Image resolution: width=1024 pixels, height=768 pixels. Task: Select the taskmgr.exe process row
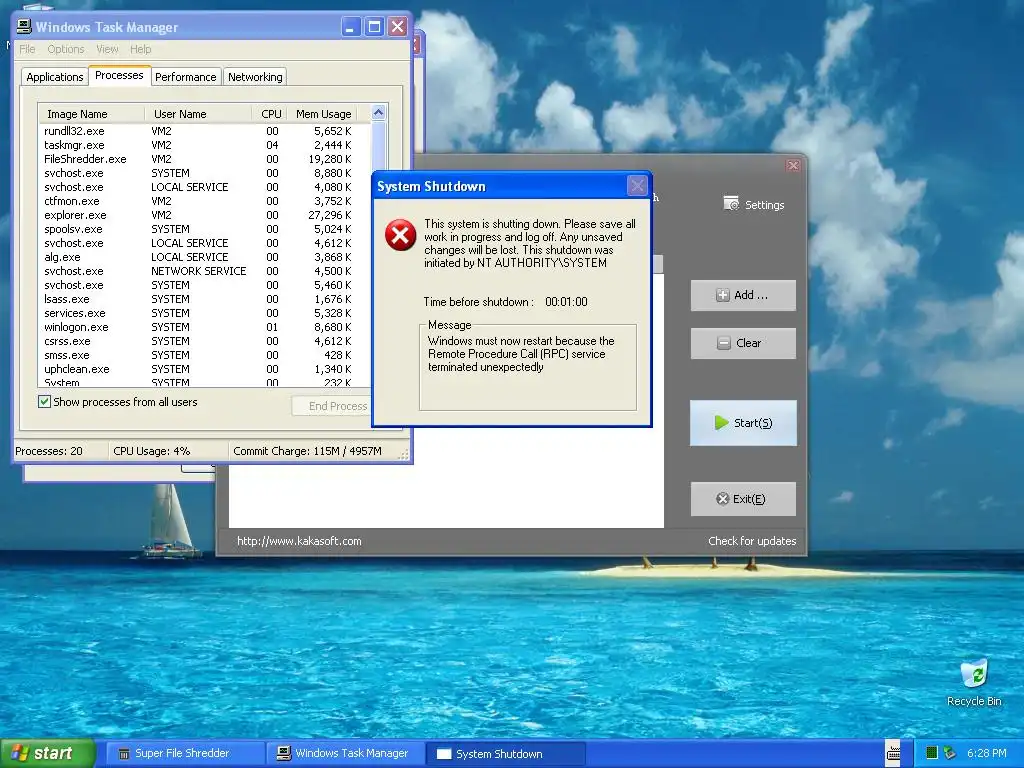[x=204, y=145]
